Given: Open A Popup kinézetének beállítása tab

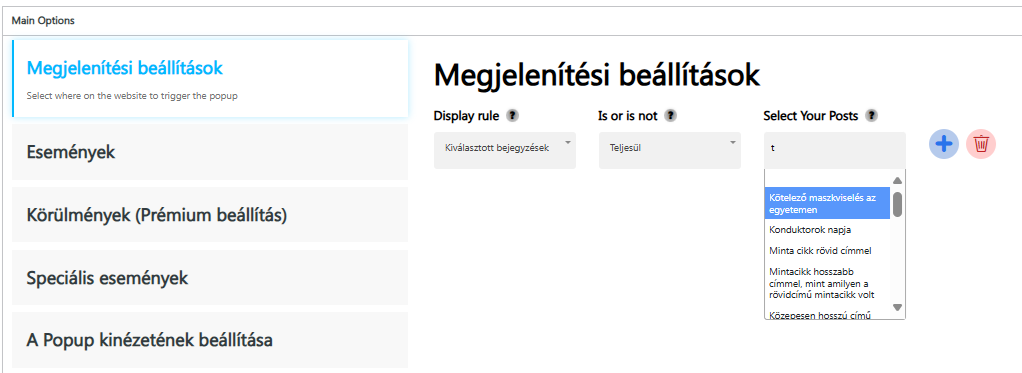Looking at the screenshot, I should tap(210, 340).
